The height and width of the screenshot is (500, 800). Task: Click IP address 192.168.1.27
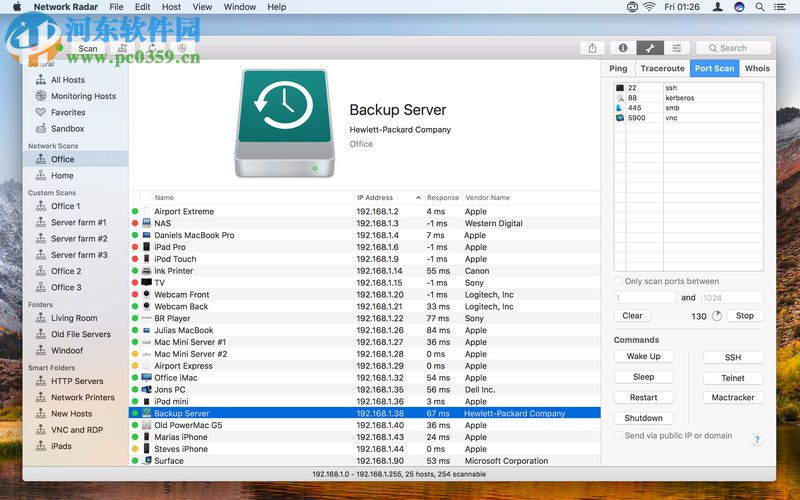pyautogui.click(x=380, y=342)
